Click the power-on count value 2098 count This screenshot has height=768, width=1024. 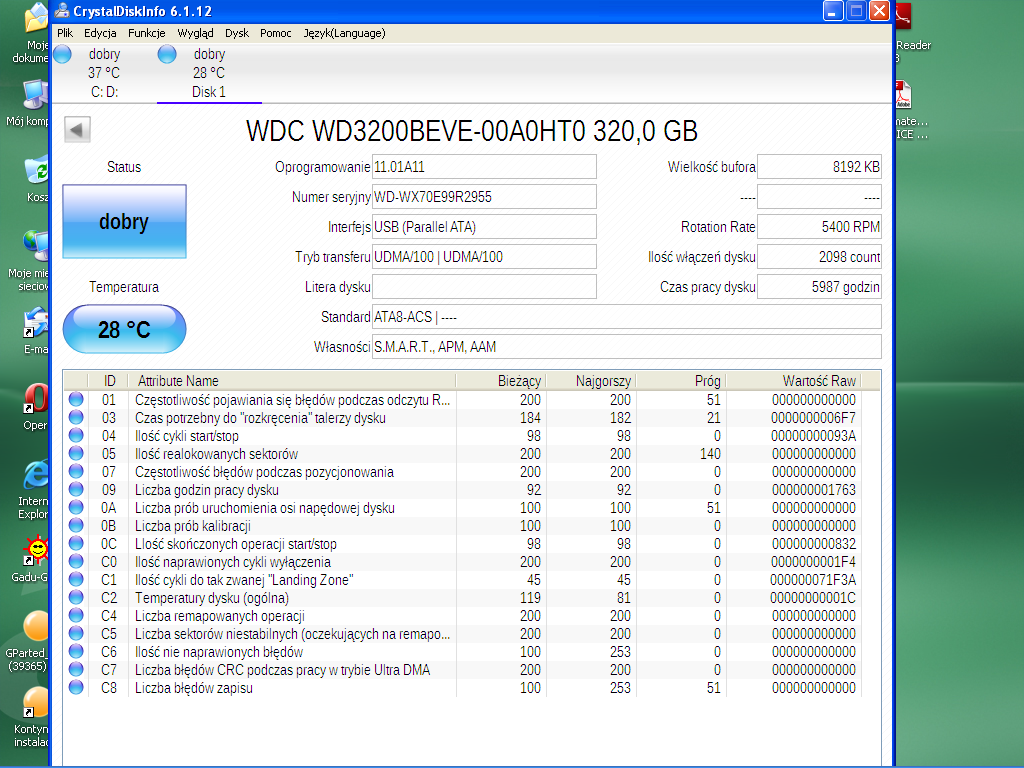pos(820,257)
